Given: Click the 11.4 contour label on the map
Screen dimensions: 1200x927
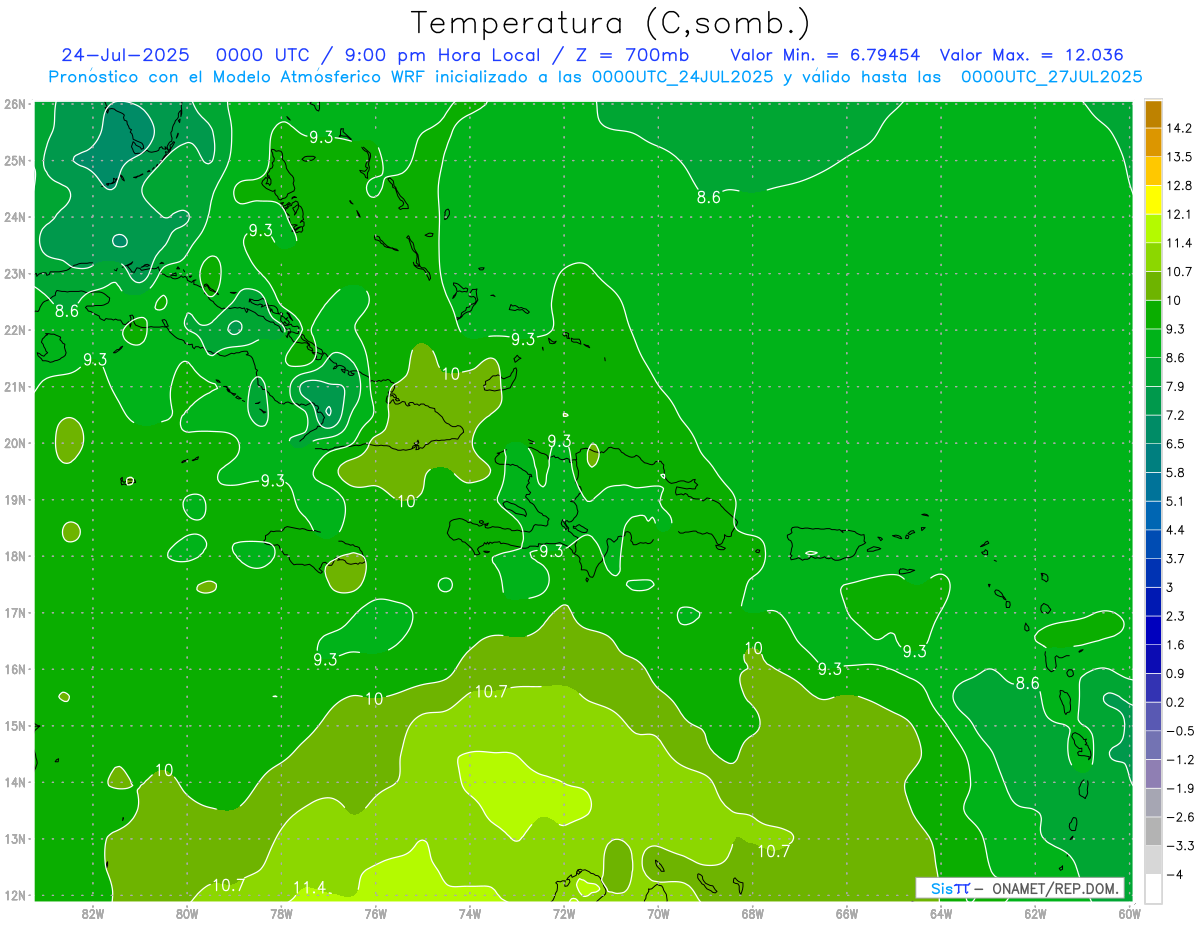Looking at the screenshot, I should point(309,887).
